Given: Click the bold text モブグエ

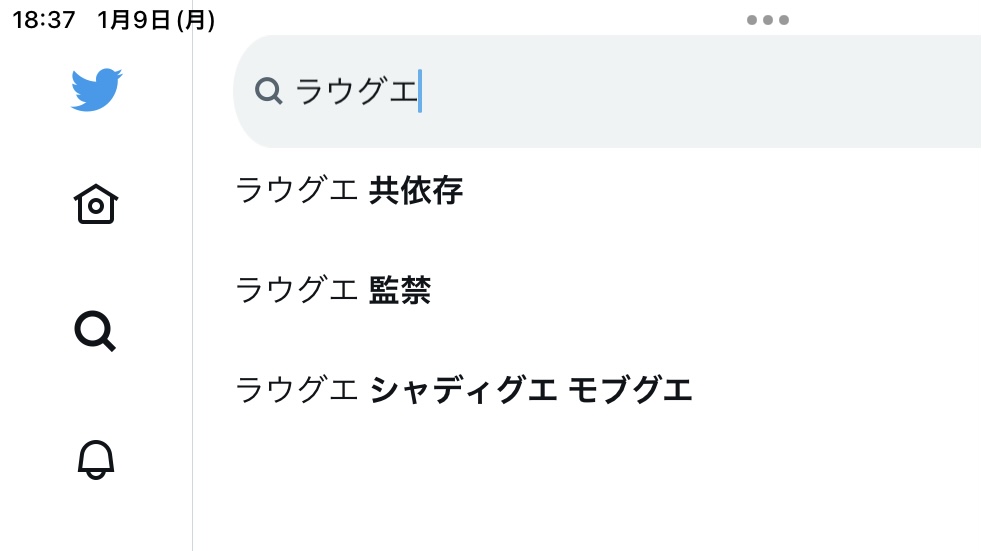Looking at the screenshot, I should 630,390.
